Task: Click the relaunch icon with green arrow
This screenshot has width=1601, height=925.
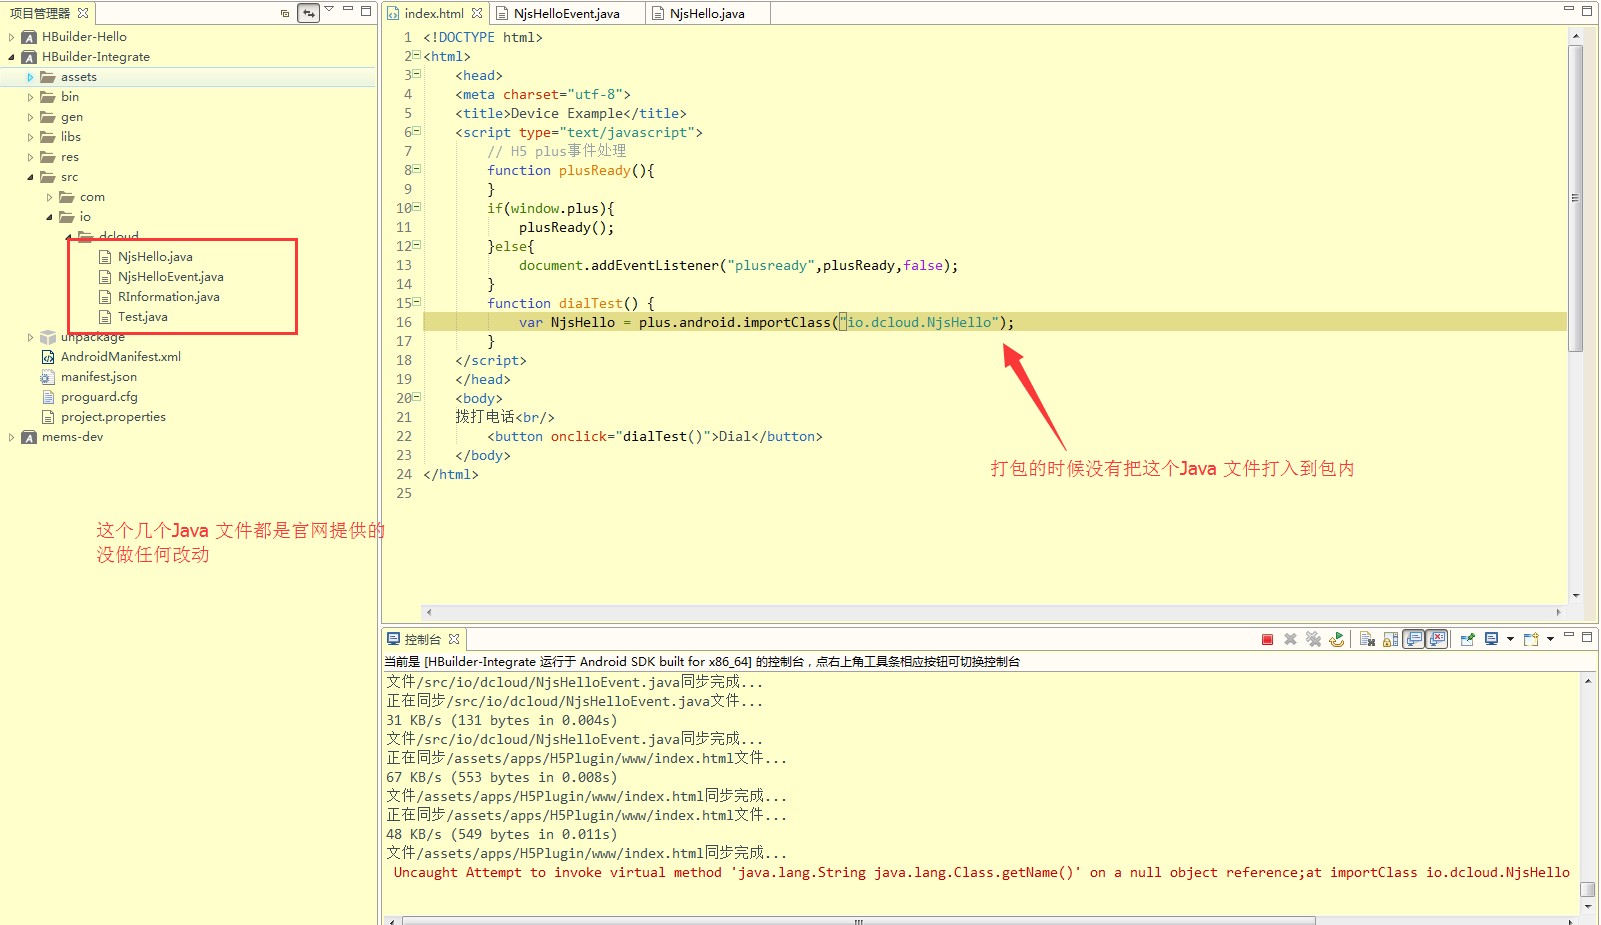Action: [x=1336, y=640]
